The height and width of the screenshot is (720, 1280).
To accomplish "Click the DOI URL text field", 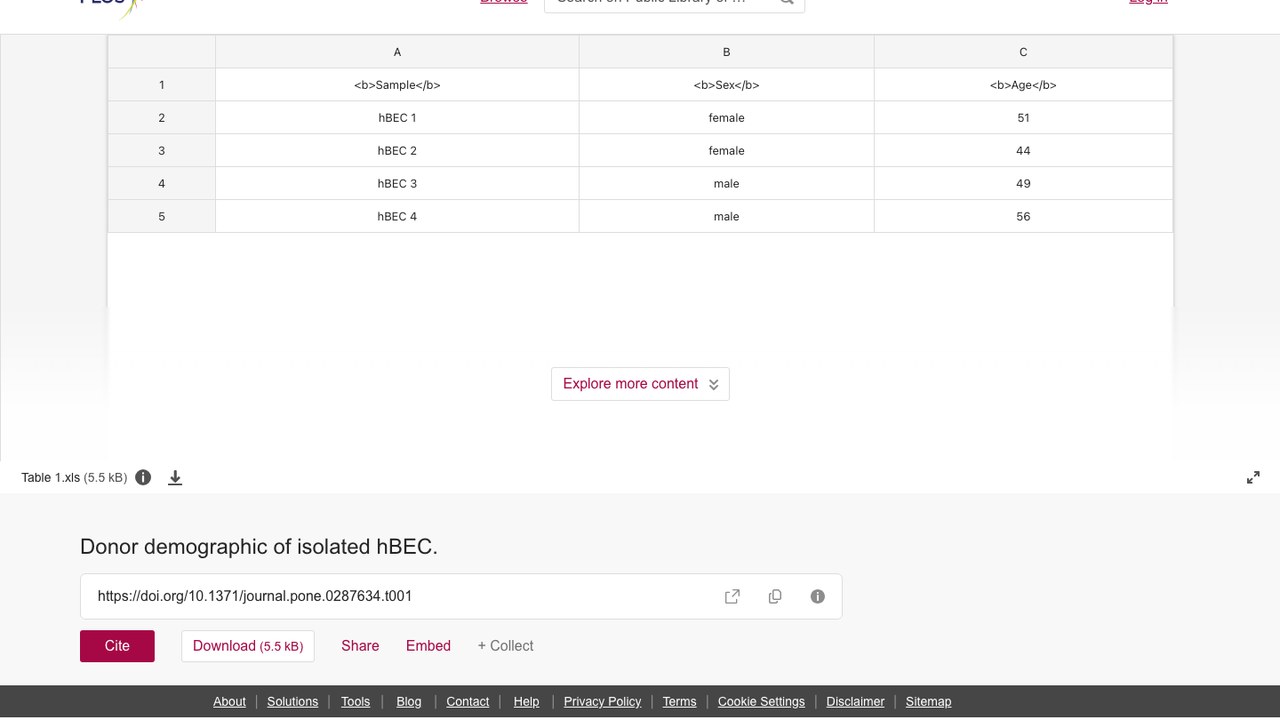I will click(461, 597).
